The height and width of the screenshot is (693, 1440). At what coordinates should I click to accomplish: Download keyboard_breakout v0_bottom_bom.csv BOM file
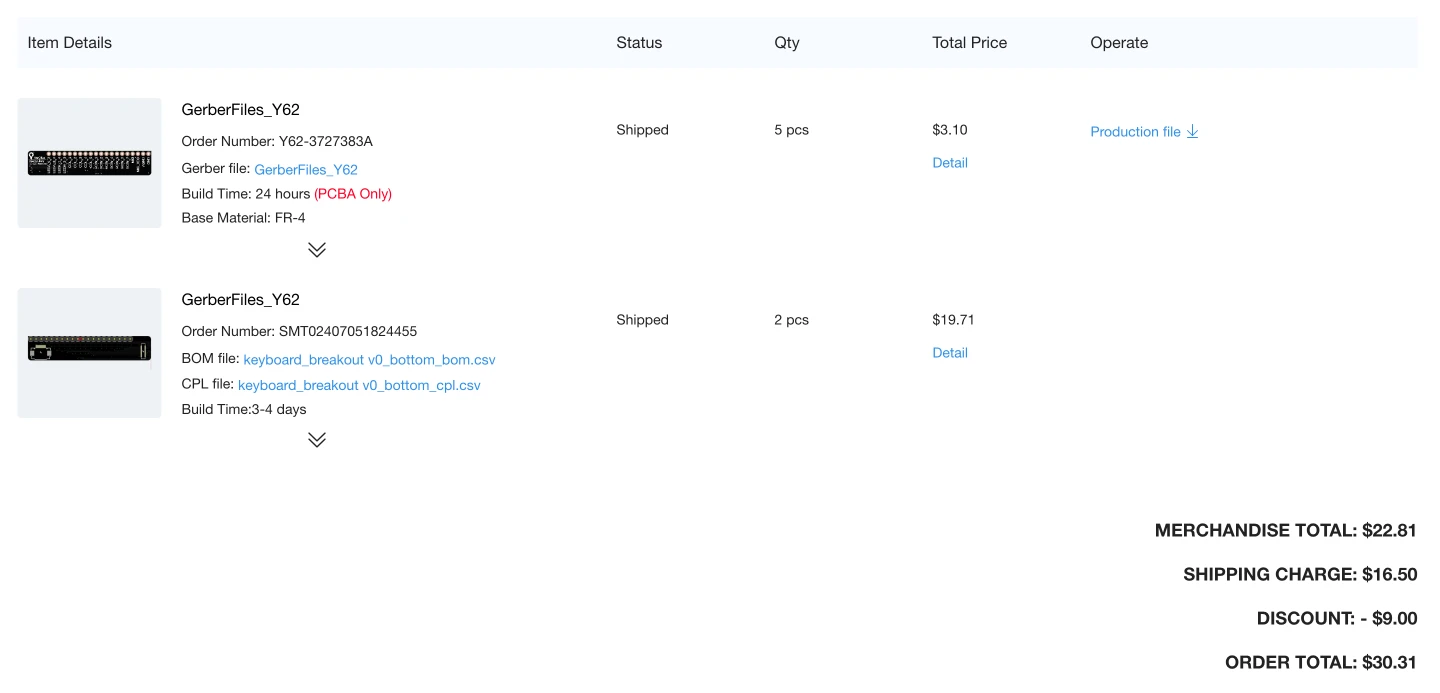point(369,360)
